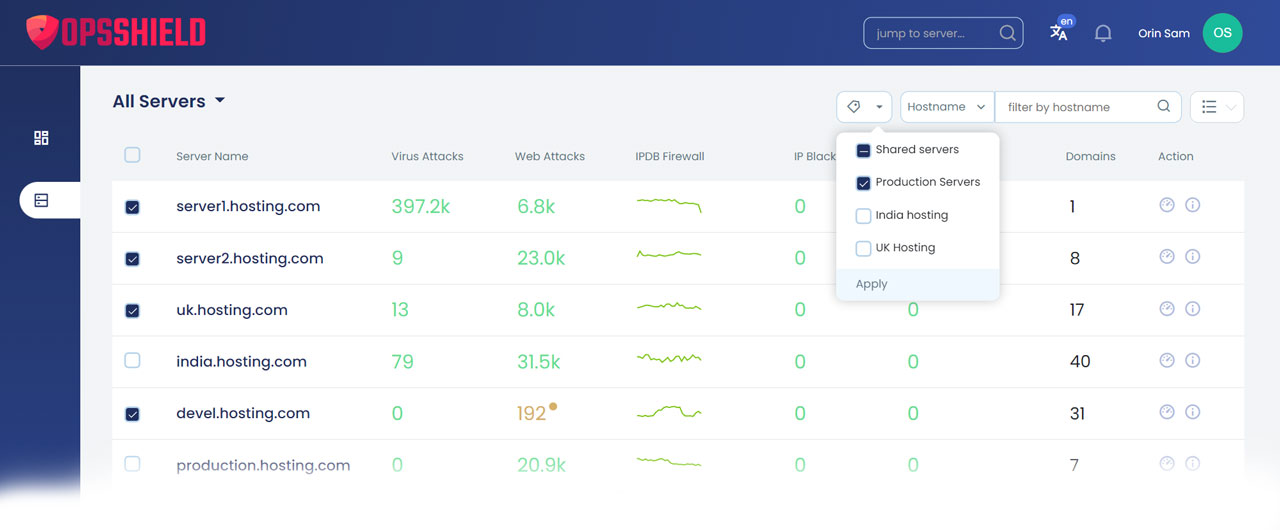
Task: Click the OS user avatar
Action: click(x=1222, y=33)
